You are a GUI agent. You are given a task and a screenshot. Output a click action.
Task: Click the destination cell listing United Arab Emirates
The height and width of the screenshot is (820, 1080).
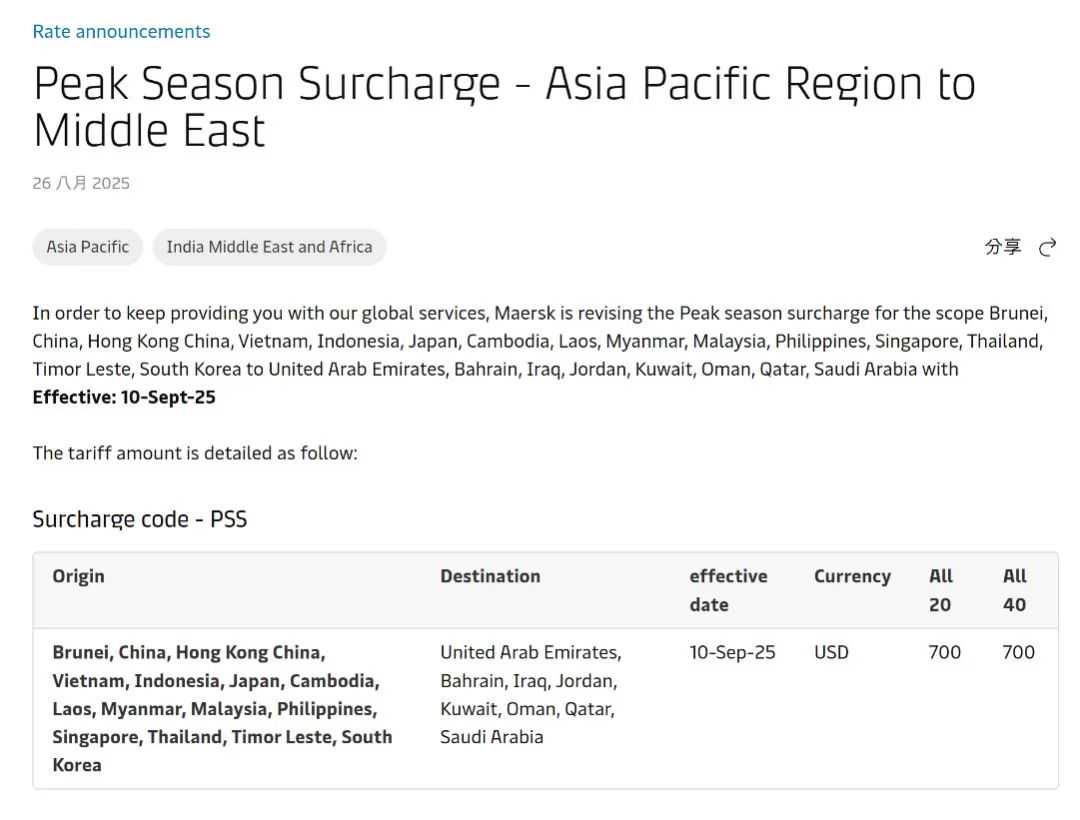530,694
